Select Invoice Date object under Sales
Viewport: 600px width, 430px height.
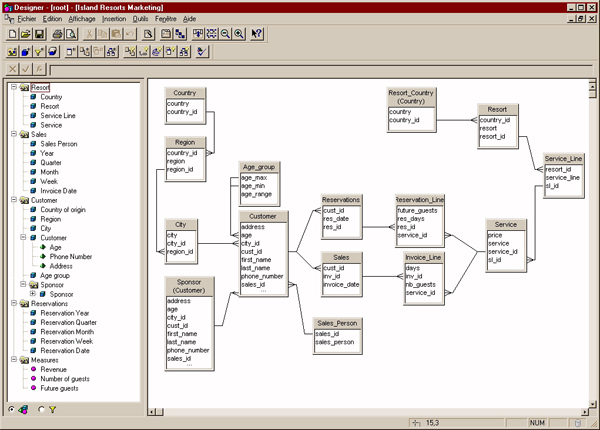click(62, 190)
